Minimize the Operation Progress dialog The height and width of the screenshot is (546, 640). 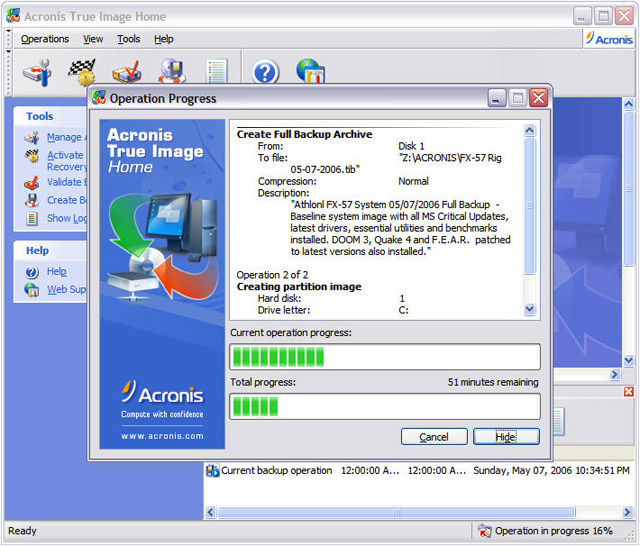click(496, 98)
